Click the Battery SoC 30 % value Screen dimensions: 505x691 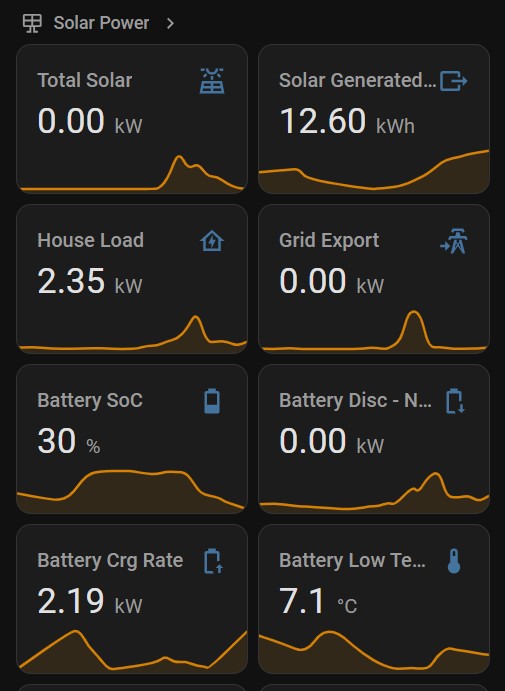tap(69, 441)
